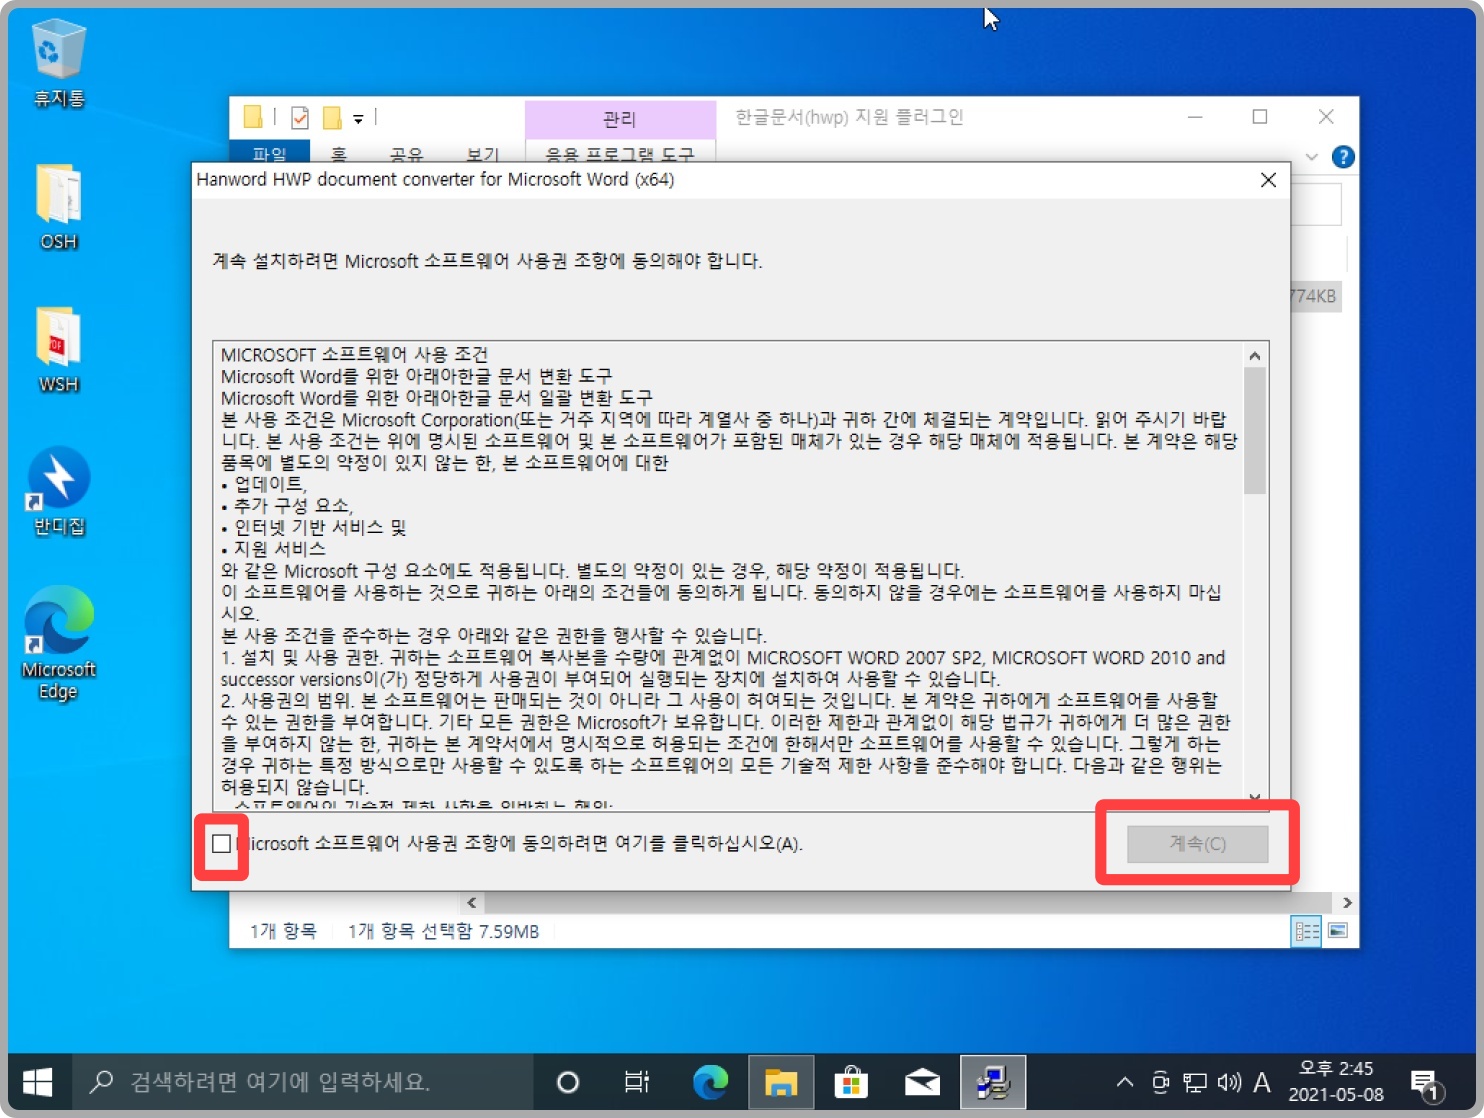Open Microsoft Store from the taskbar
The height and width of the screenshot is (1118, 1484).
(x=851, y=1082)
